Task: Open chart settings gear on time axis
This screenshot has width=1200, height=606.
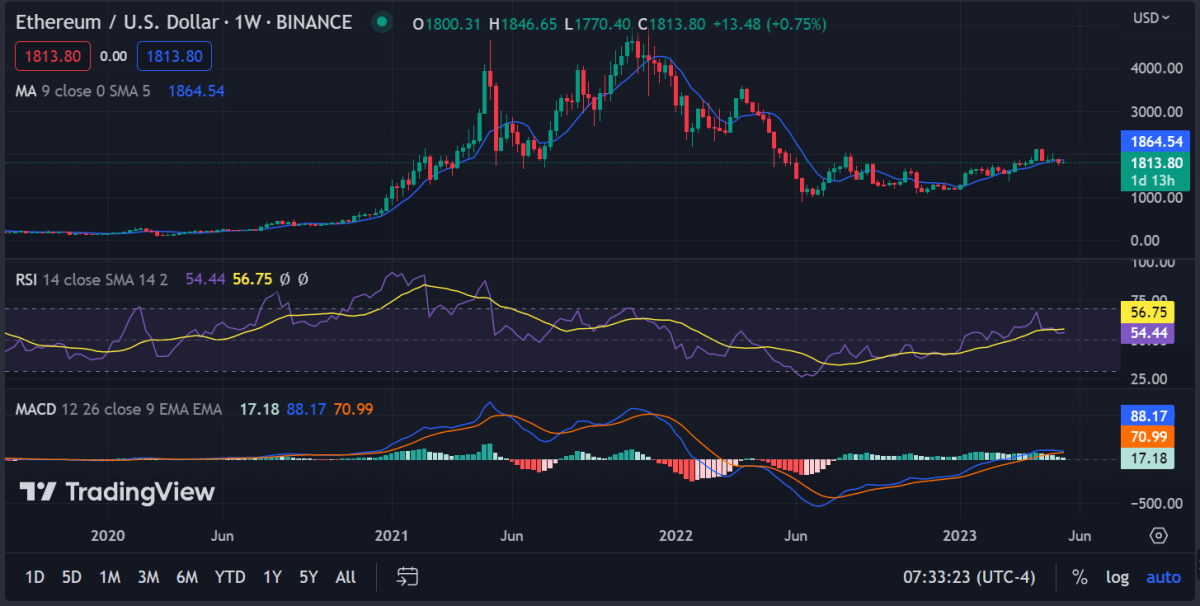Action: click(1158, 535)
